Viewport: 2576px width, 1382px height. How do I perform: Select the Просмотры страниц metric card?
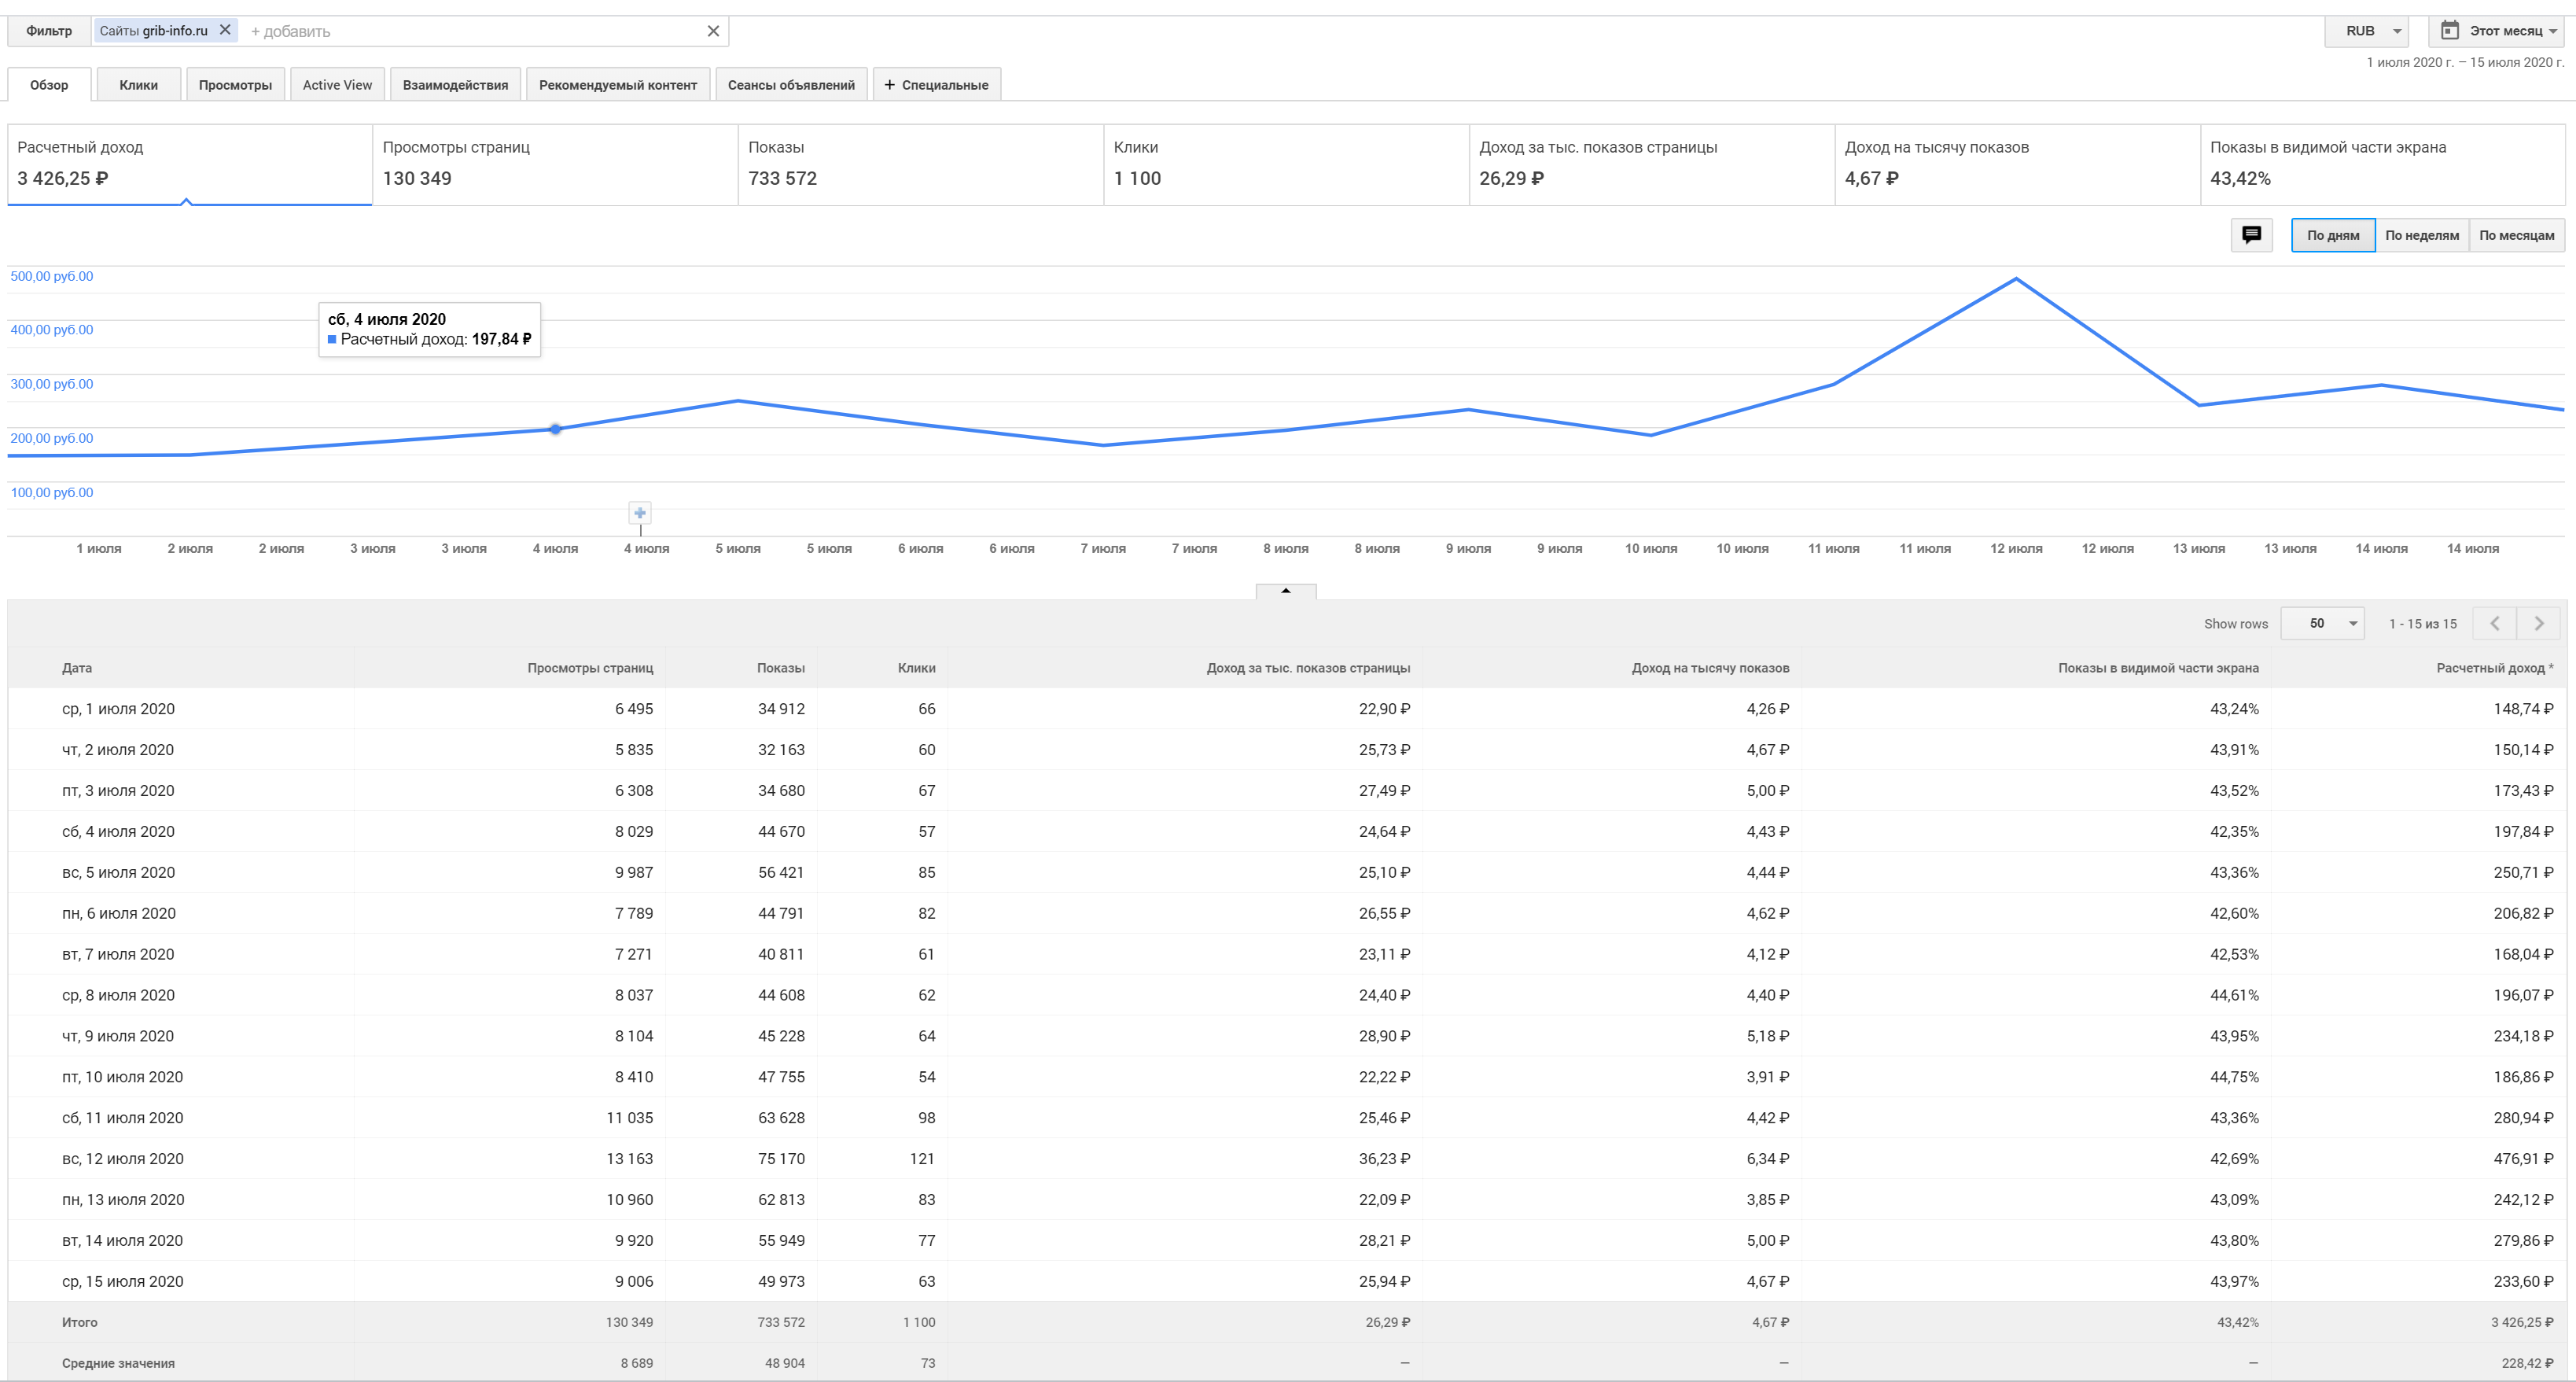[554, 164]
